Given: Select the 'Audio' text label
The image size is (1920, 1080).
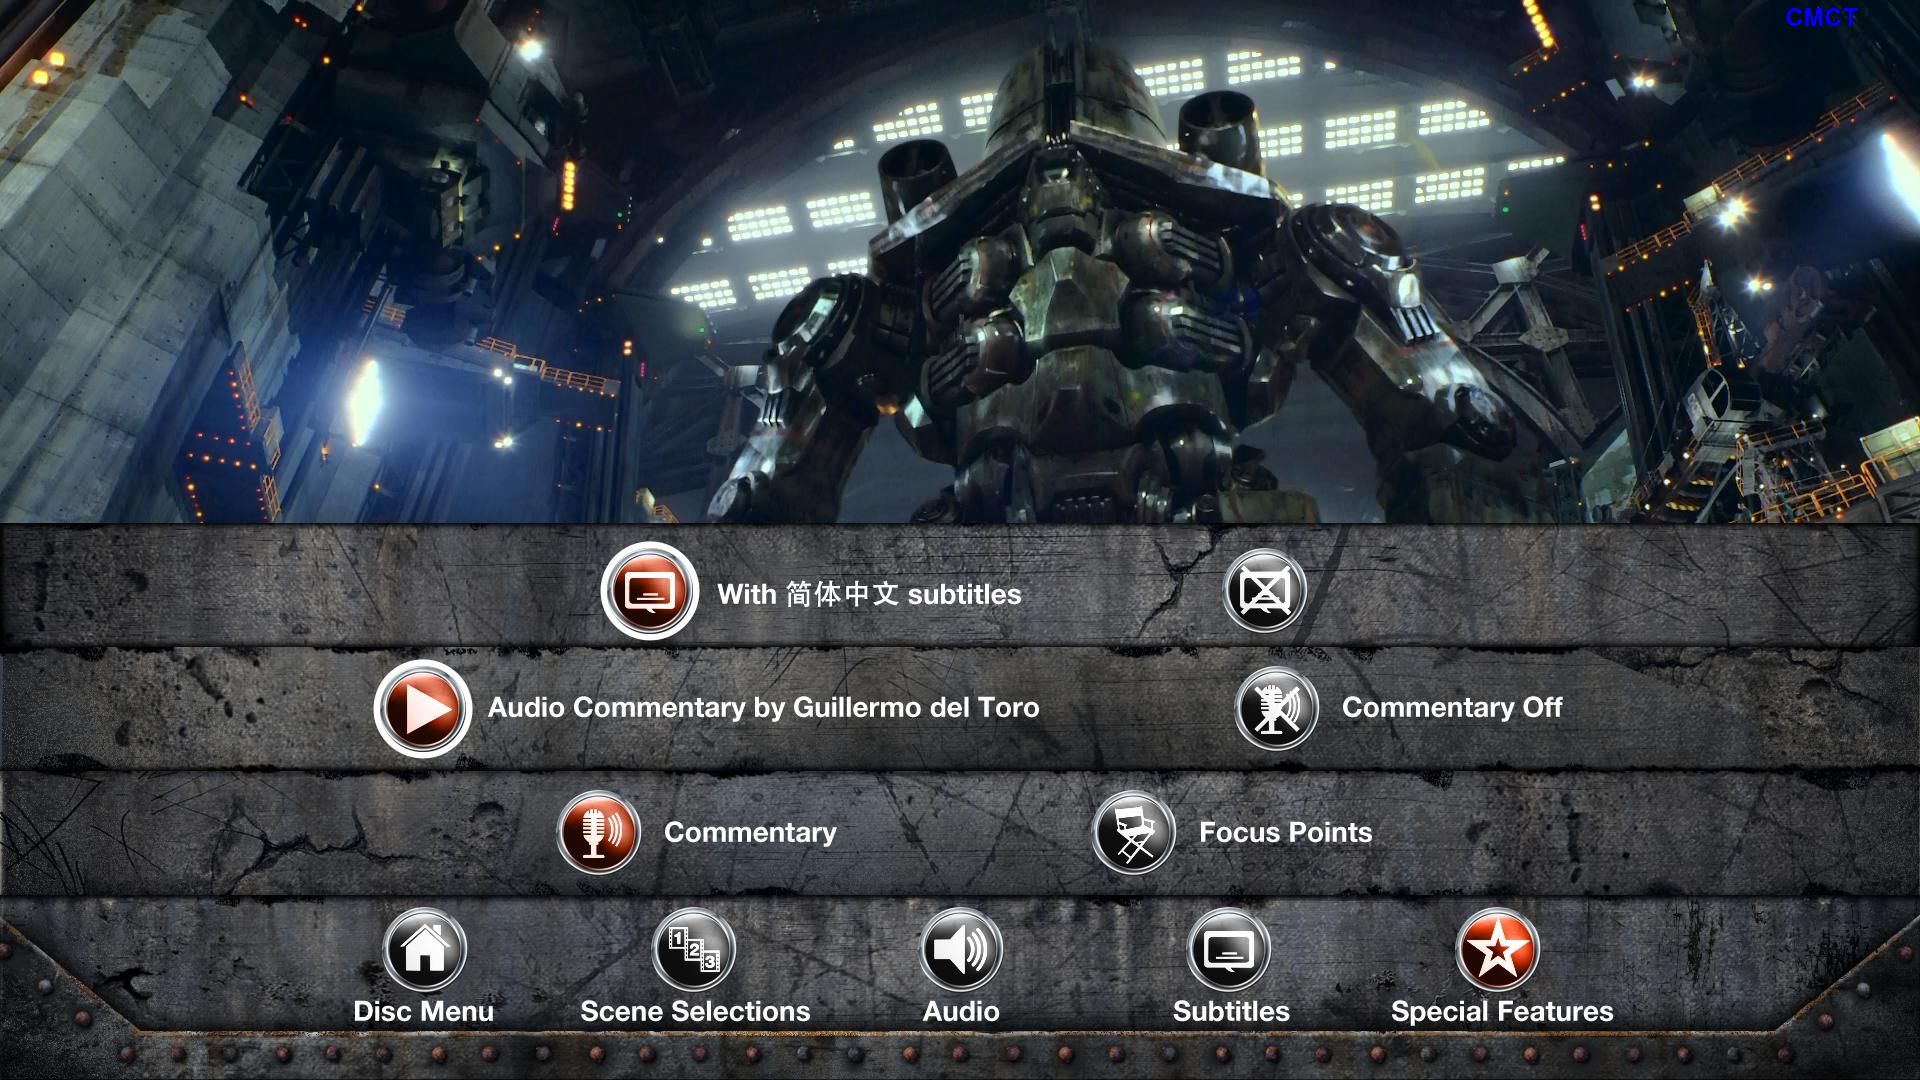Looking at the screenshot, I should point(961,1011).
